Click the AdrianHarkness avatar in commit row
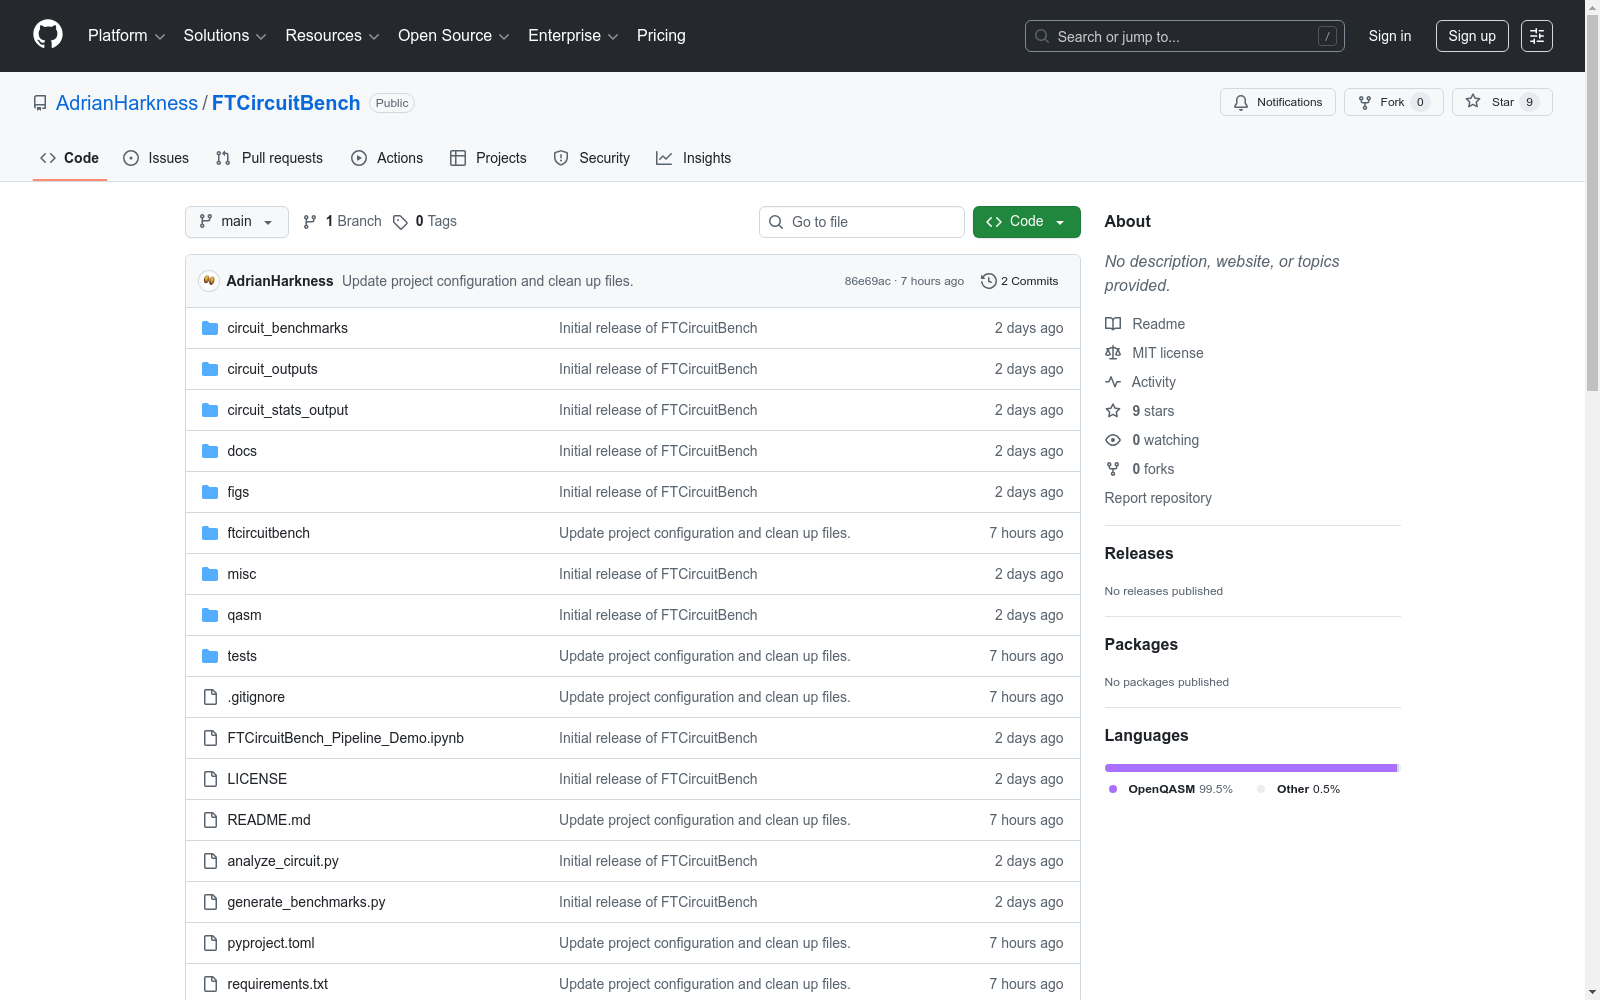Viewport: 1600px width, 1000px height. (x=209, y=281)
